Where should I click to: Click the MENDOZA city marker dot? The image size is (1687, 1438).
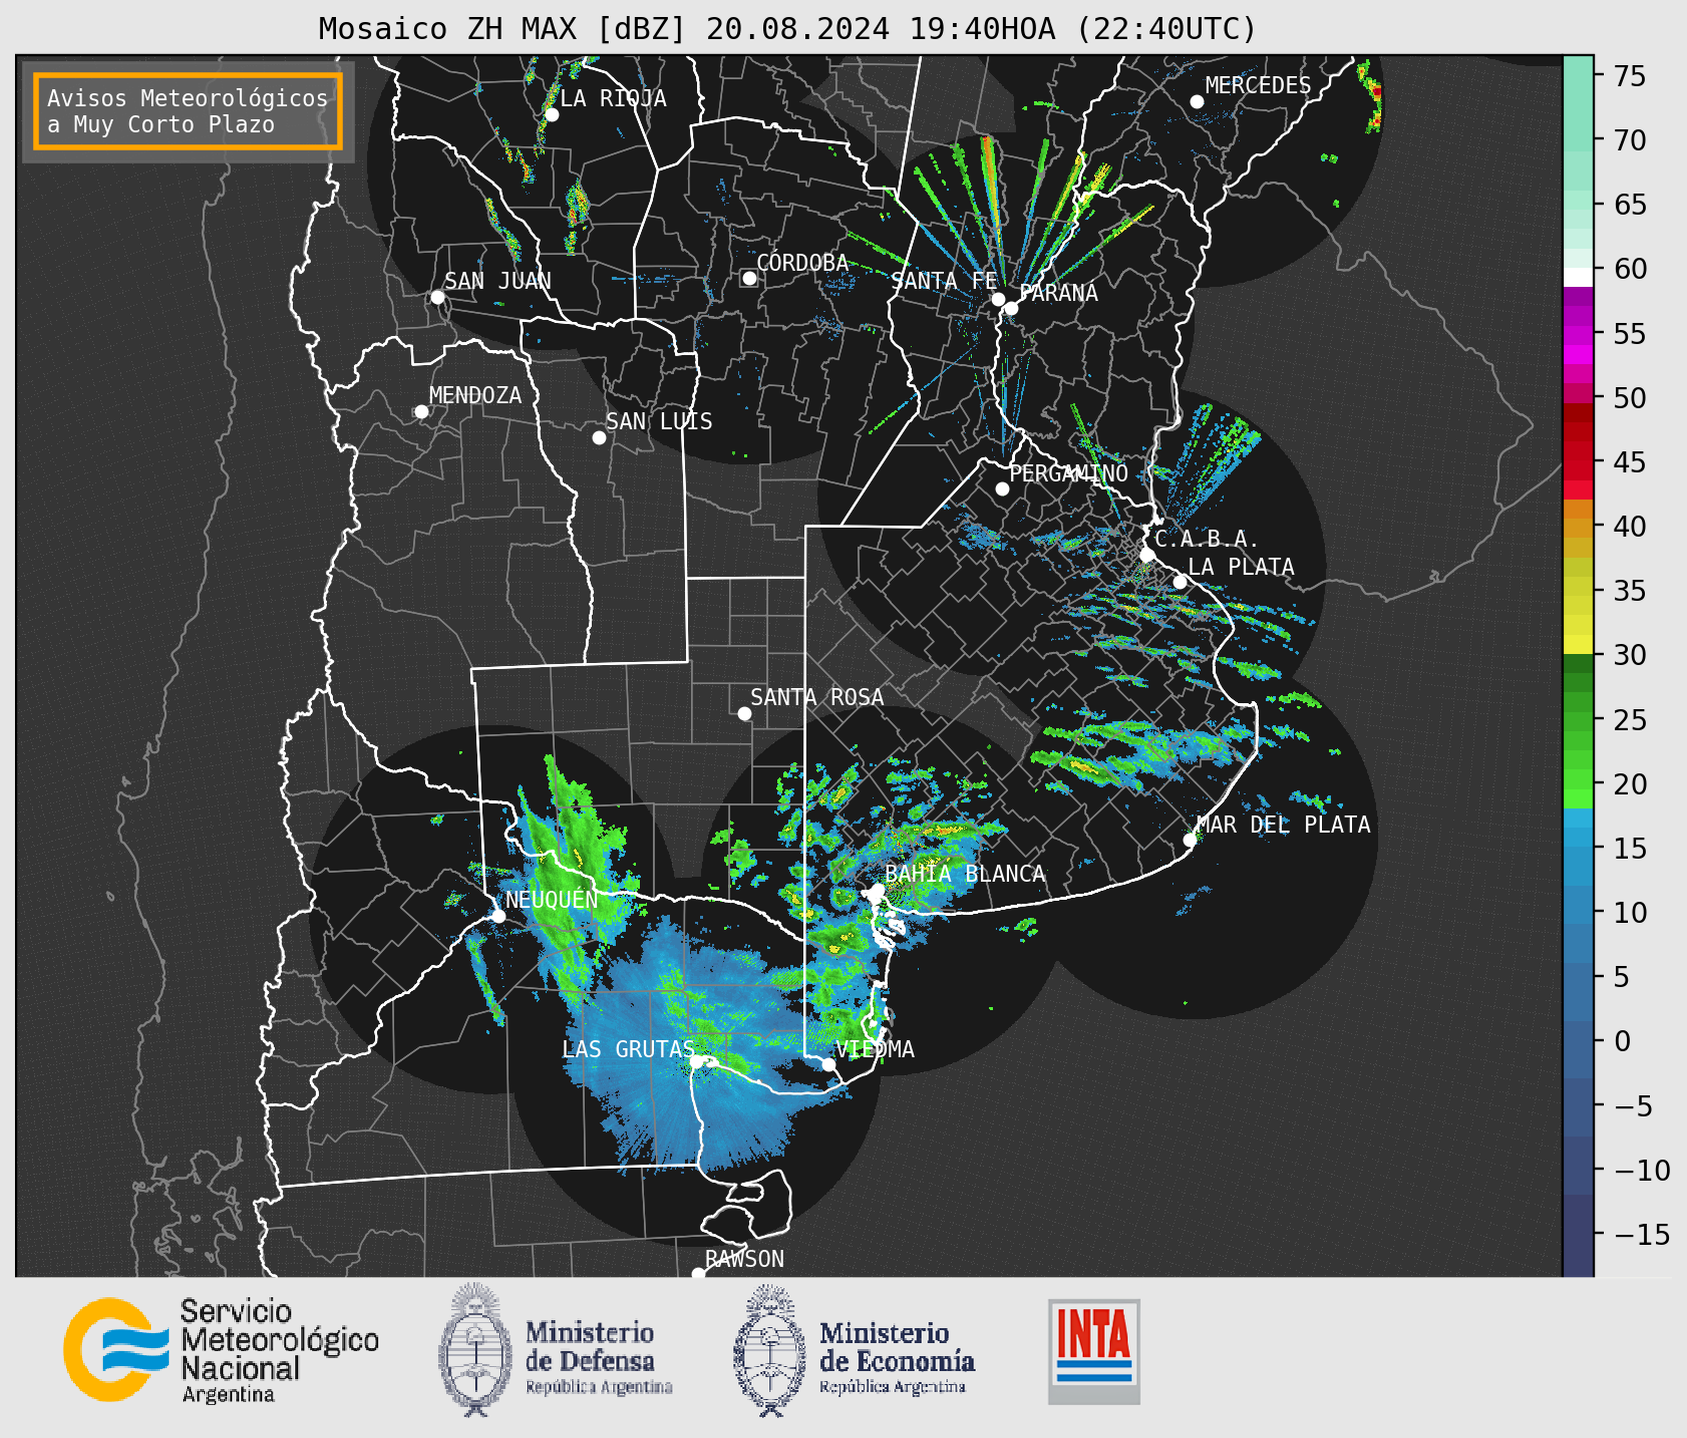[421, 412]
